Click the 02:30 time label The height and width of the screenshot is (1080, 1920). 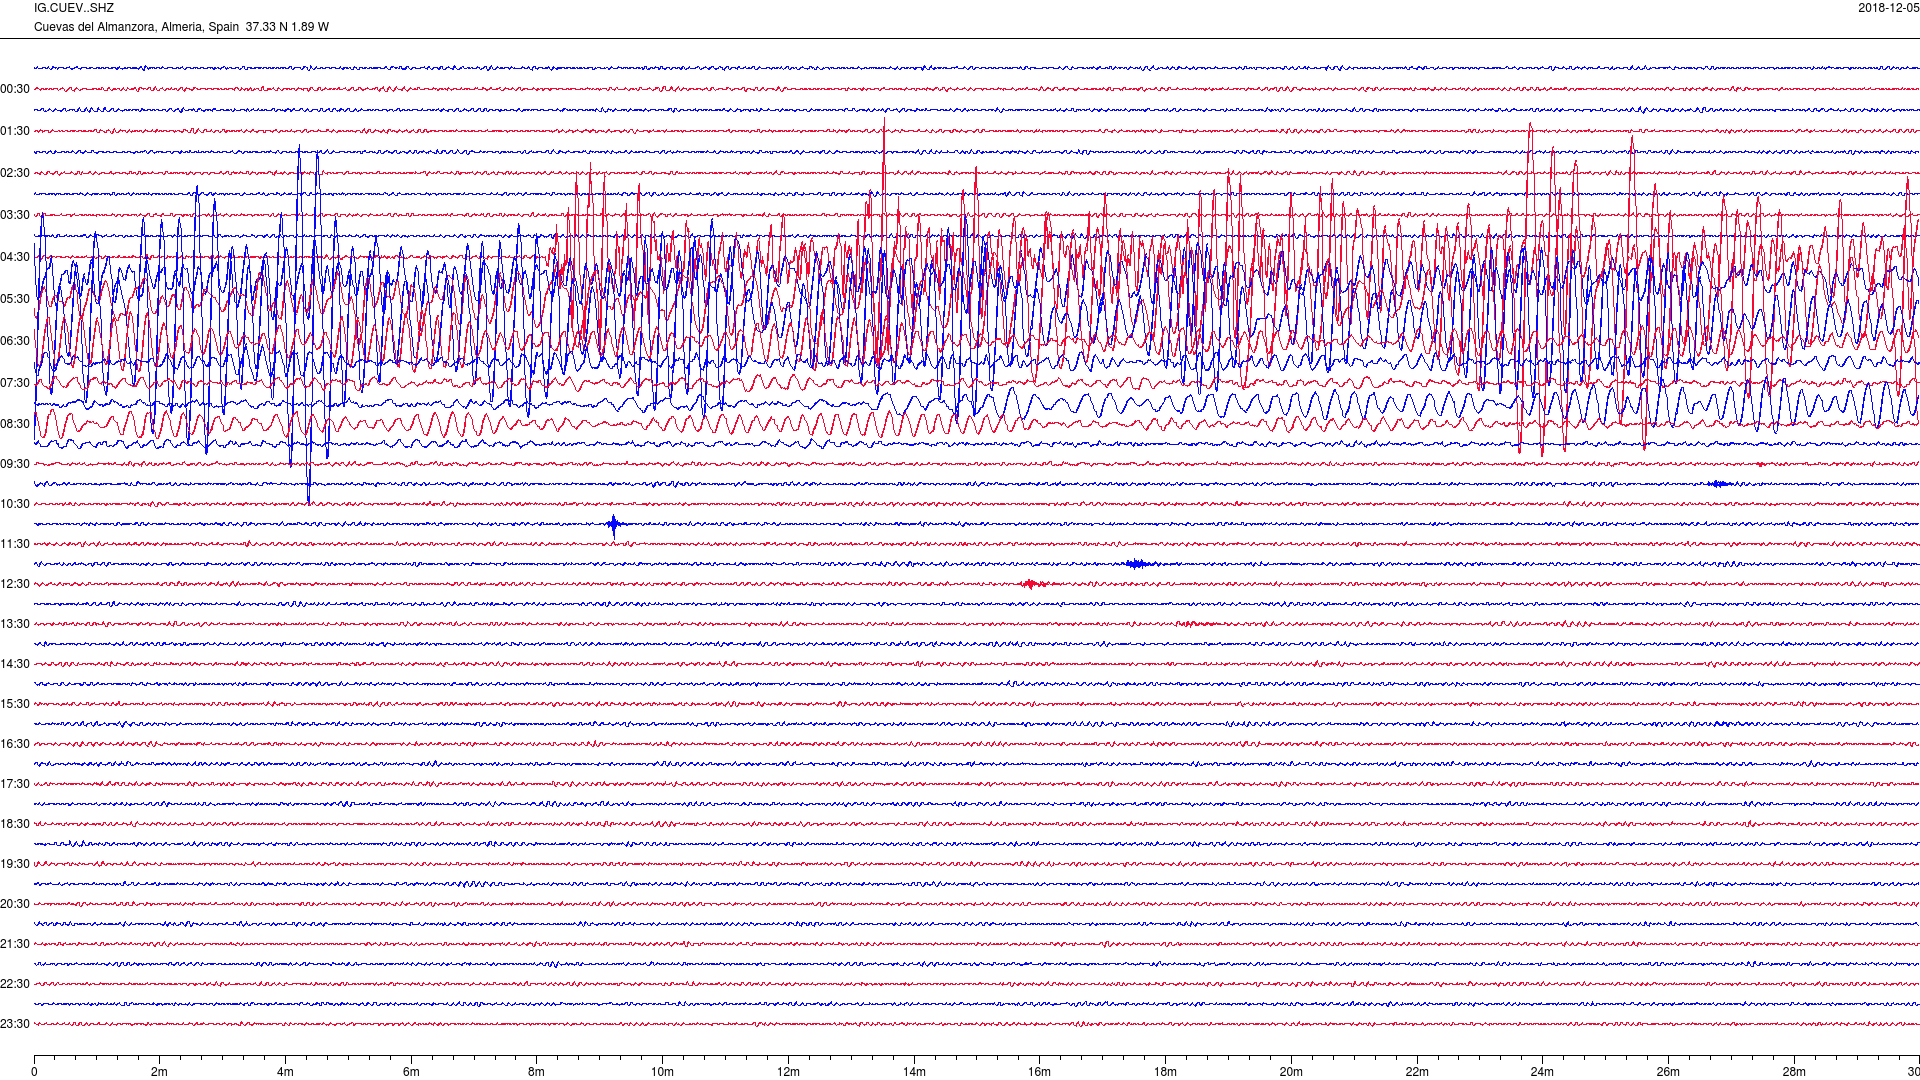[15, 173]
